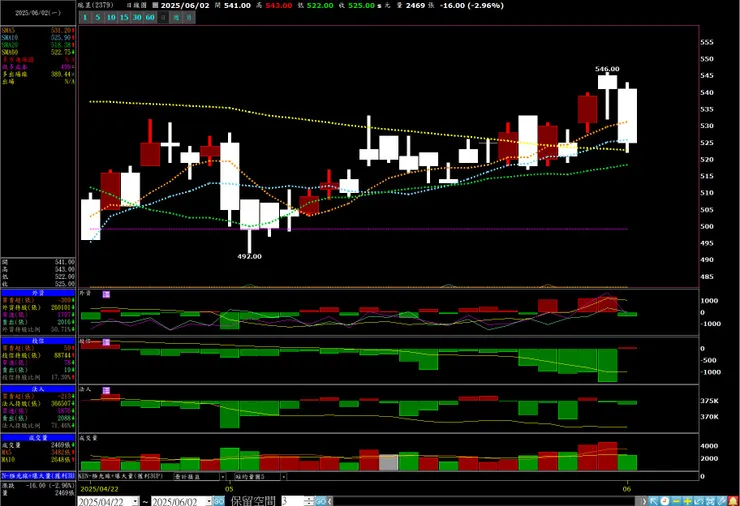Screen dimensions: 740x506
Task: Click the GO button after the date range
Action: (219, 501)
